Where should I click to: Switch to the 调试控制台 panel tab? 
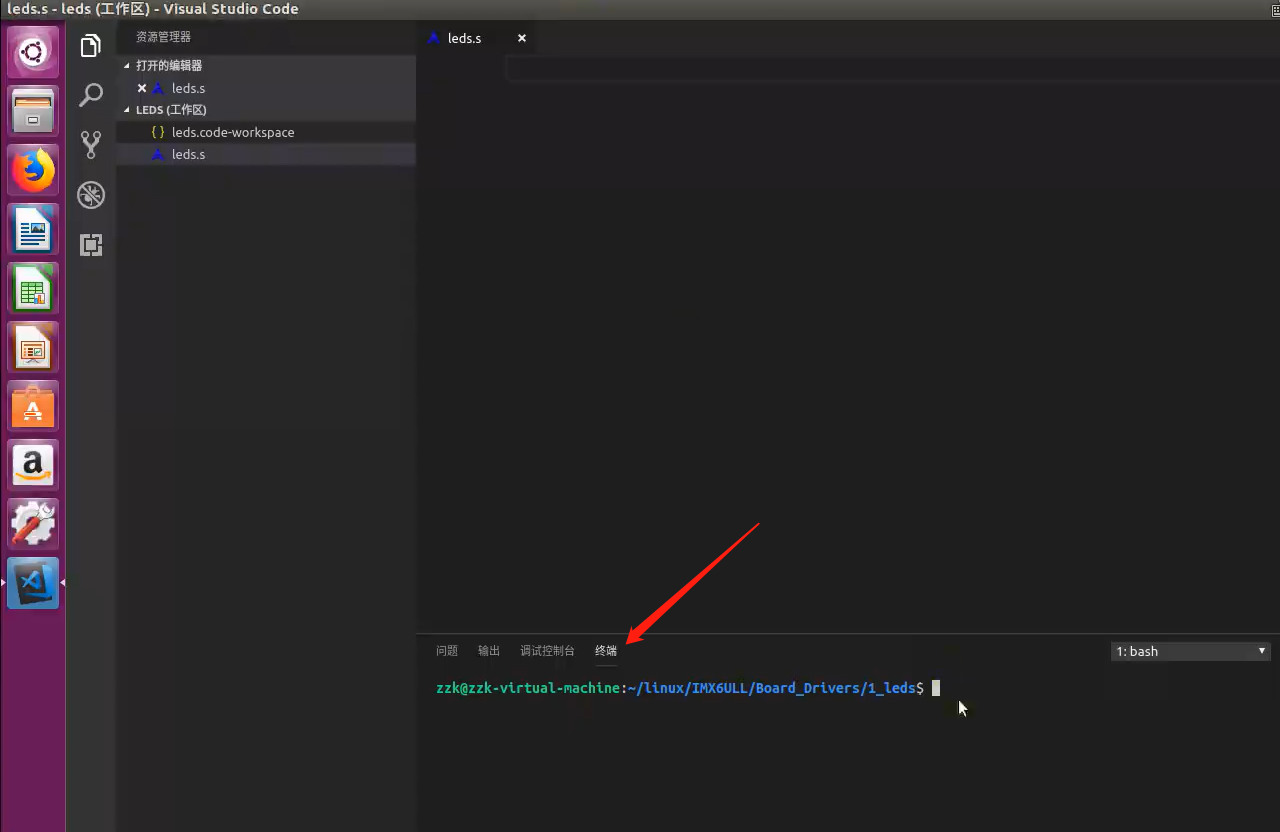coord(547,651)
